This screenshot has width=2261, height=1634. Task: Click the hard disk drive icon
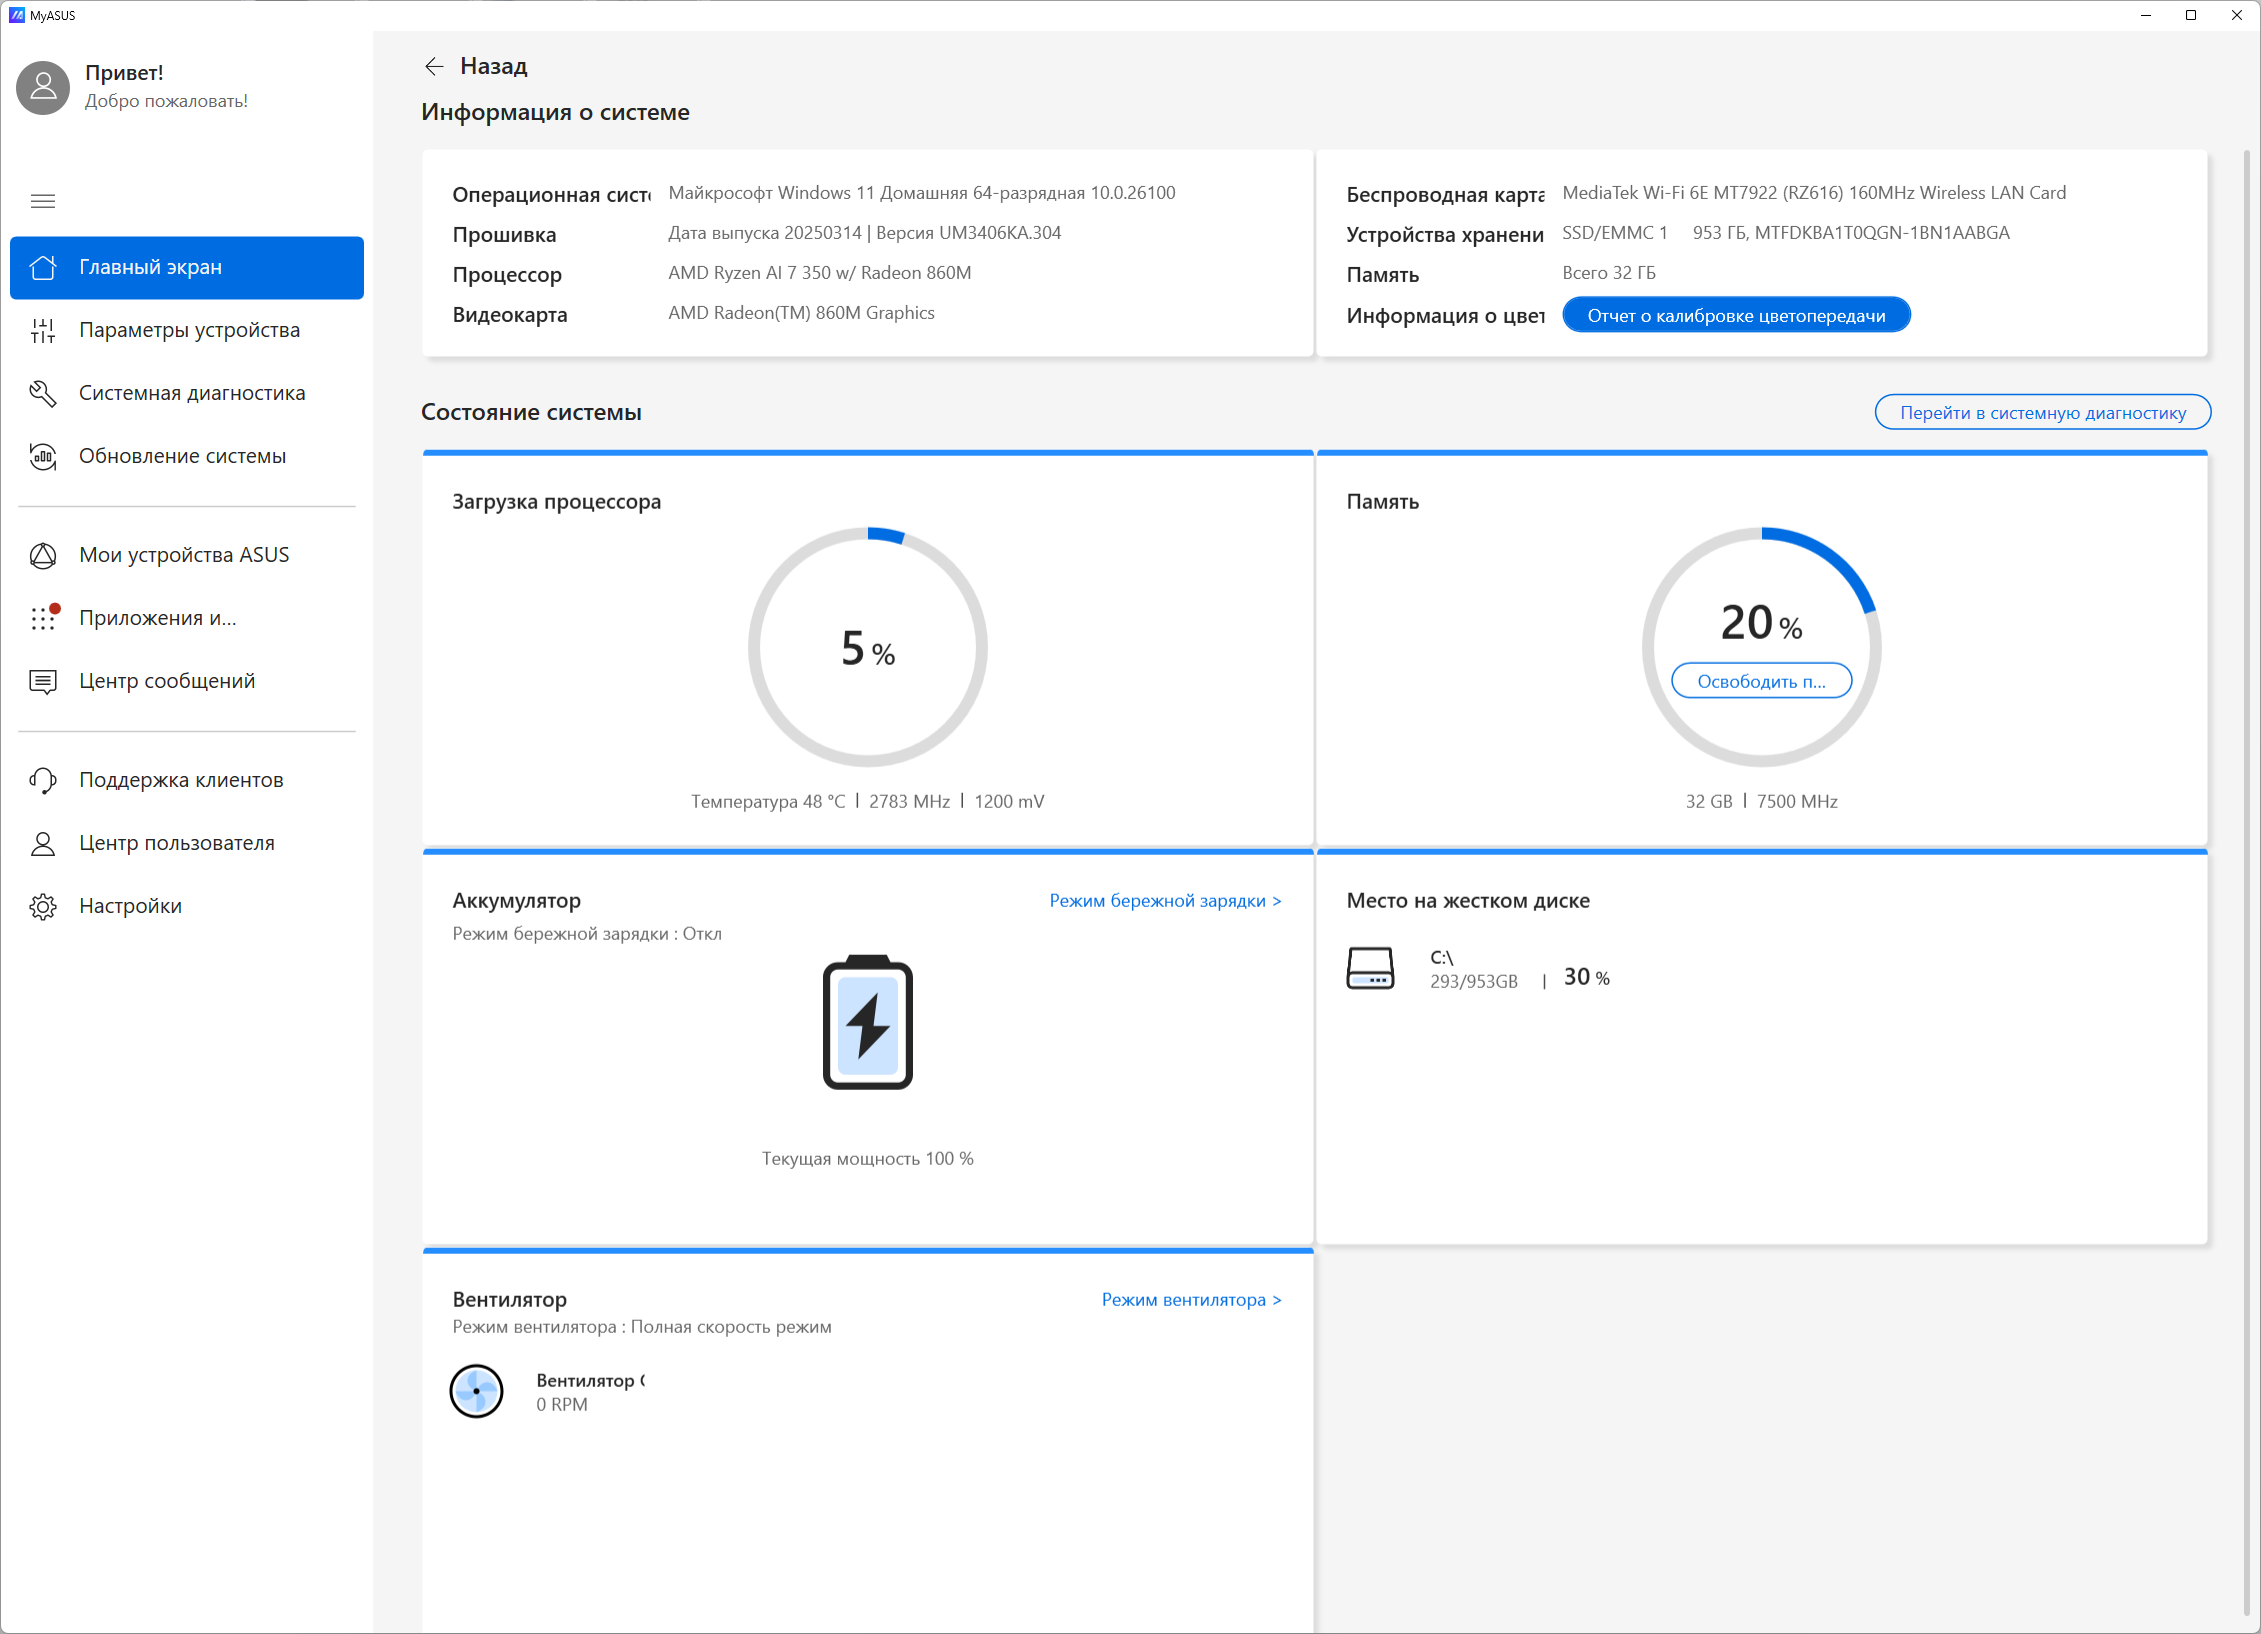pos(1370,968)
